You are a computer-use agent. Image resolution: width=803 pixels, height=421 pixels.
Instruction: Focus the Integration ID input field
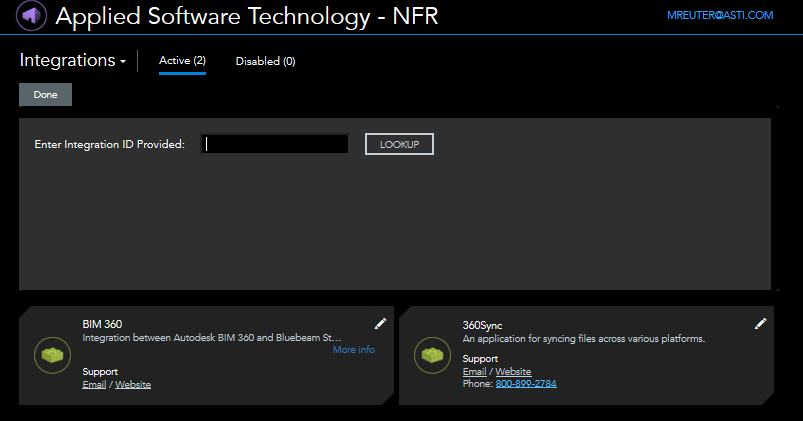point(275,144)
